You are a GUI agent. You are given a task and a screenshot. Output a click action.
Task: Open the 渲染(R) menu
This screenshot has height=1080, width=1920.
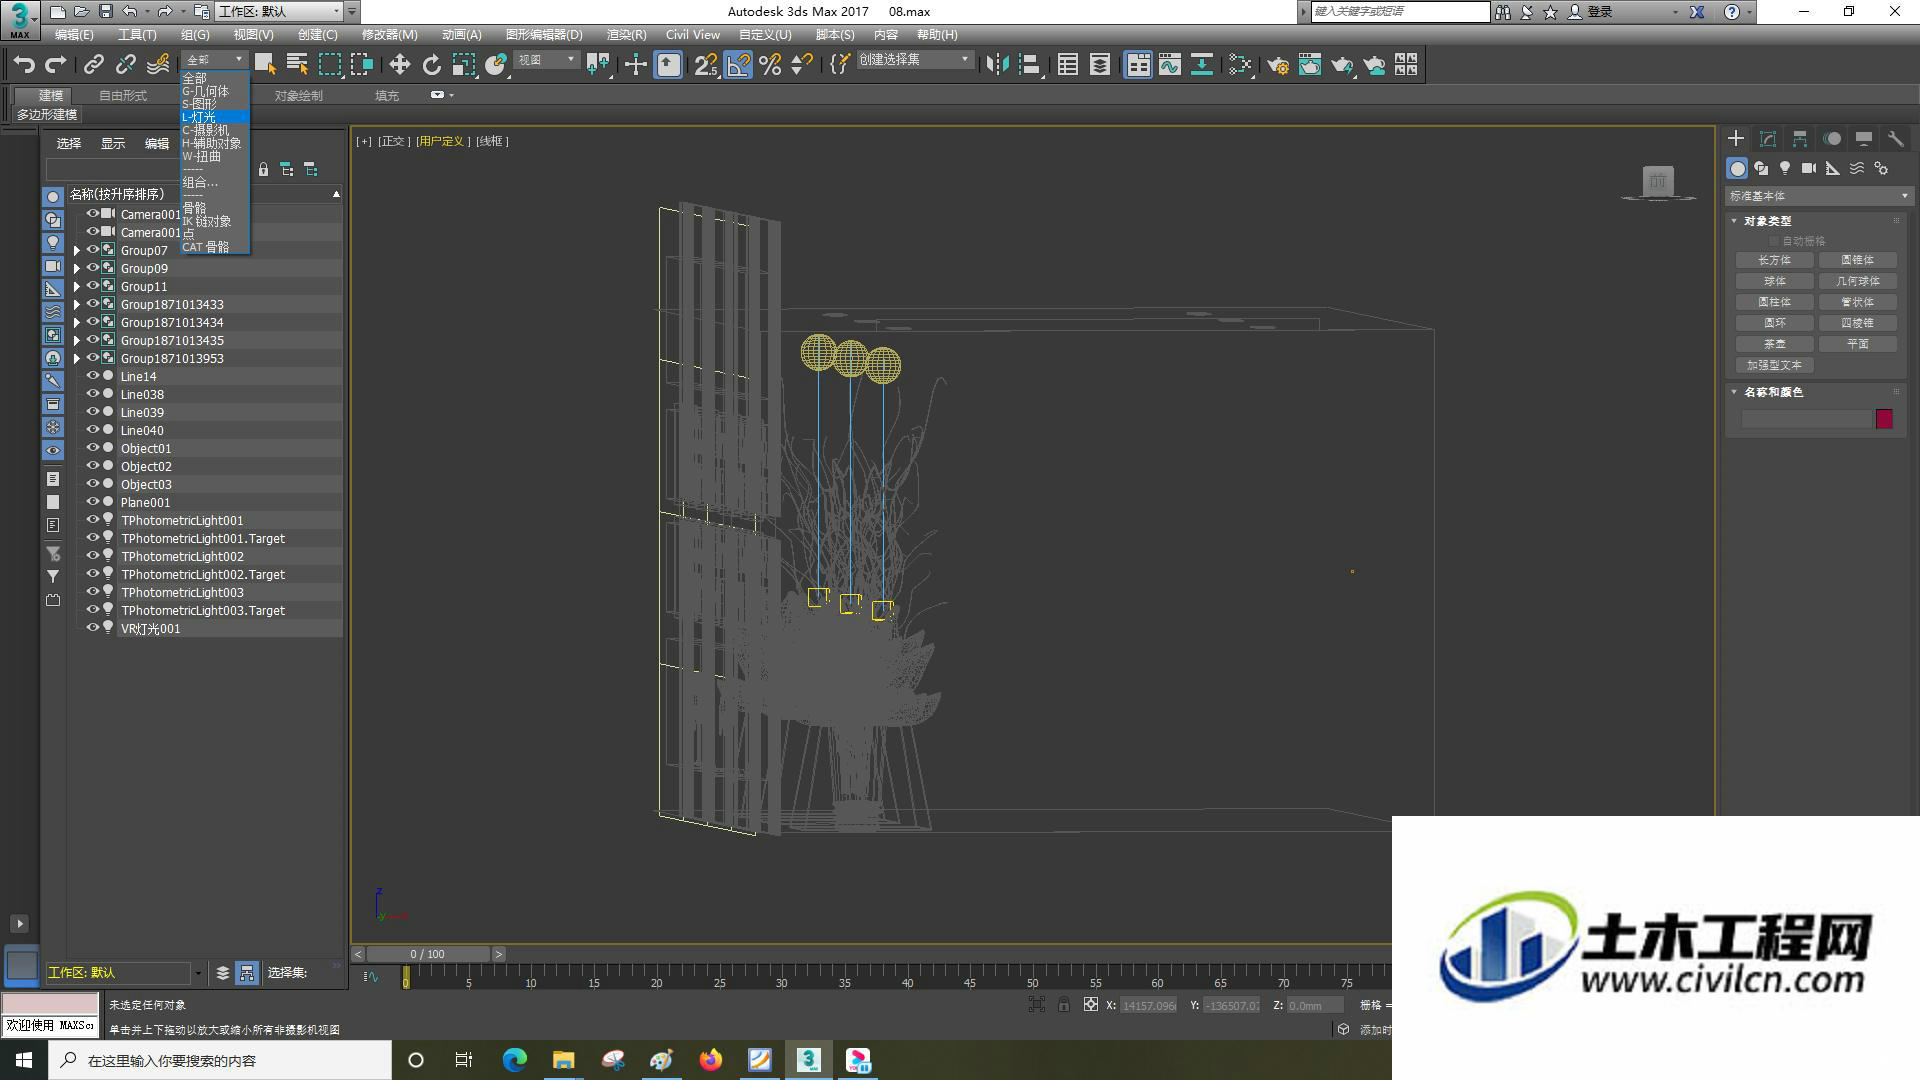(x=626, y=34)
